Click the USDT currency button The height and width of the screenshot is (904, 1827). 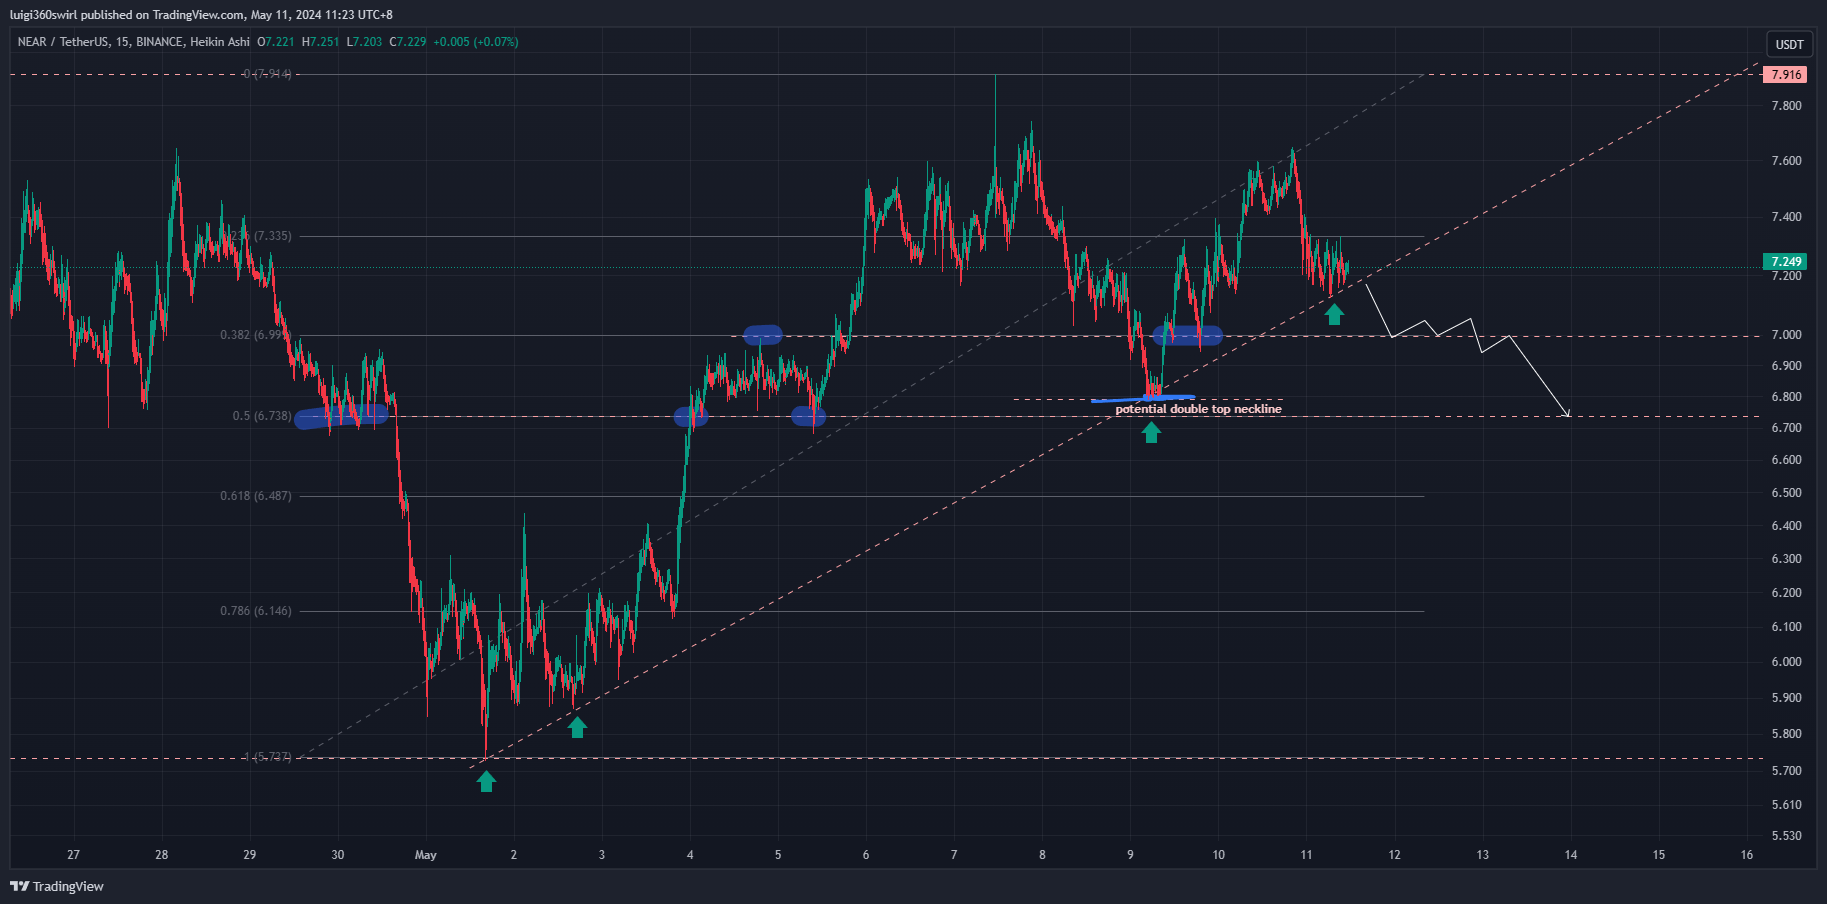[x=1789, y=44]
